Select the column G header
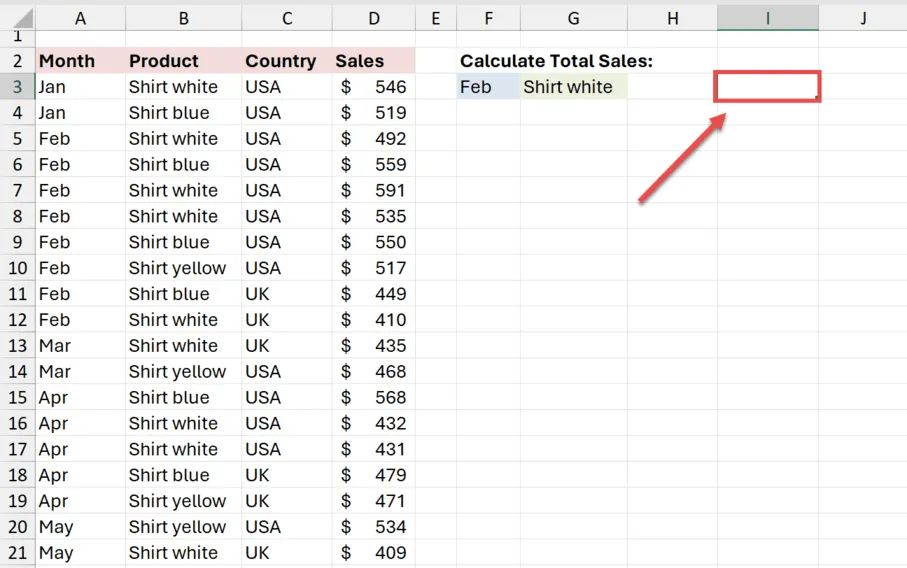Image resolution: width=907 pixels, height=568 pixels. click(573, 18)
